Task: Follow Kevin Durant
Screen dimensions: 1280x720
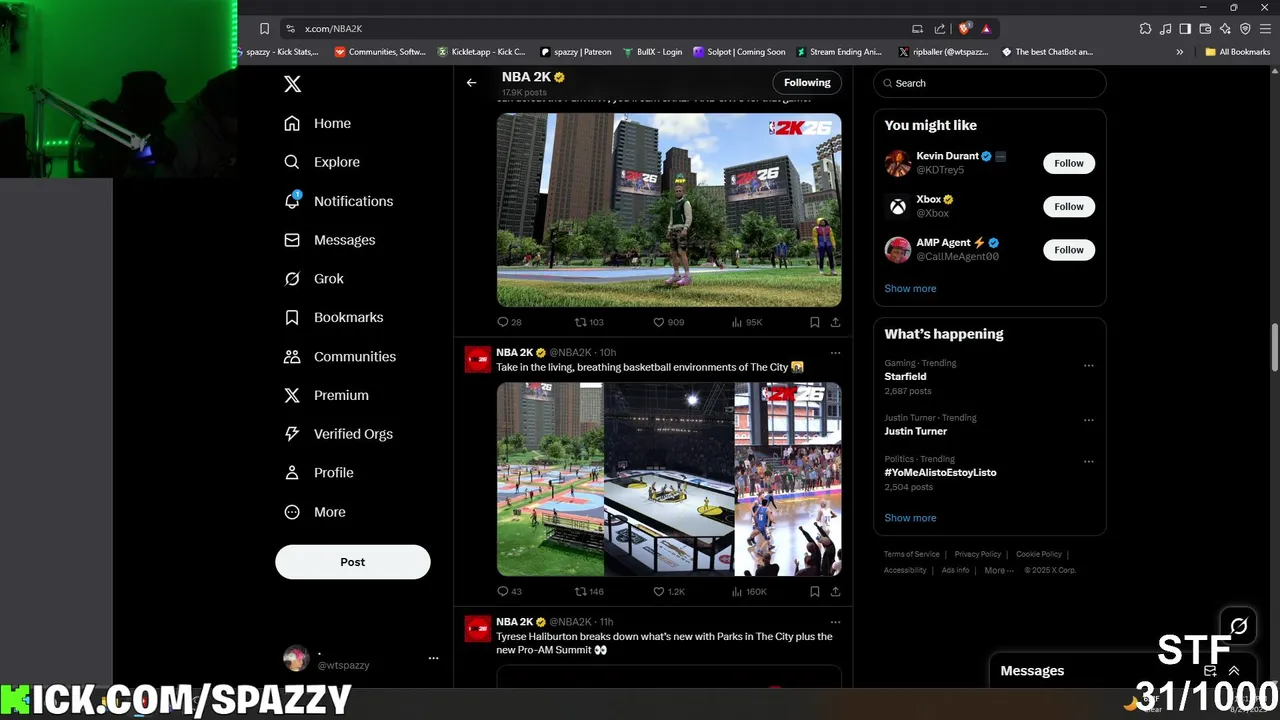Action: click(1069, 163)
